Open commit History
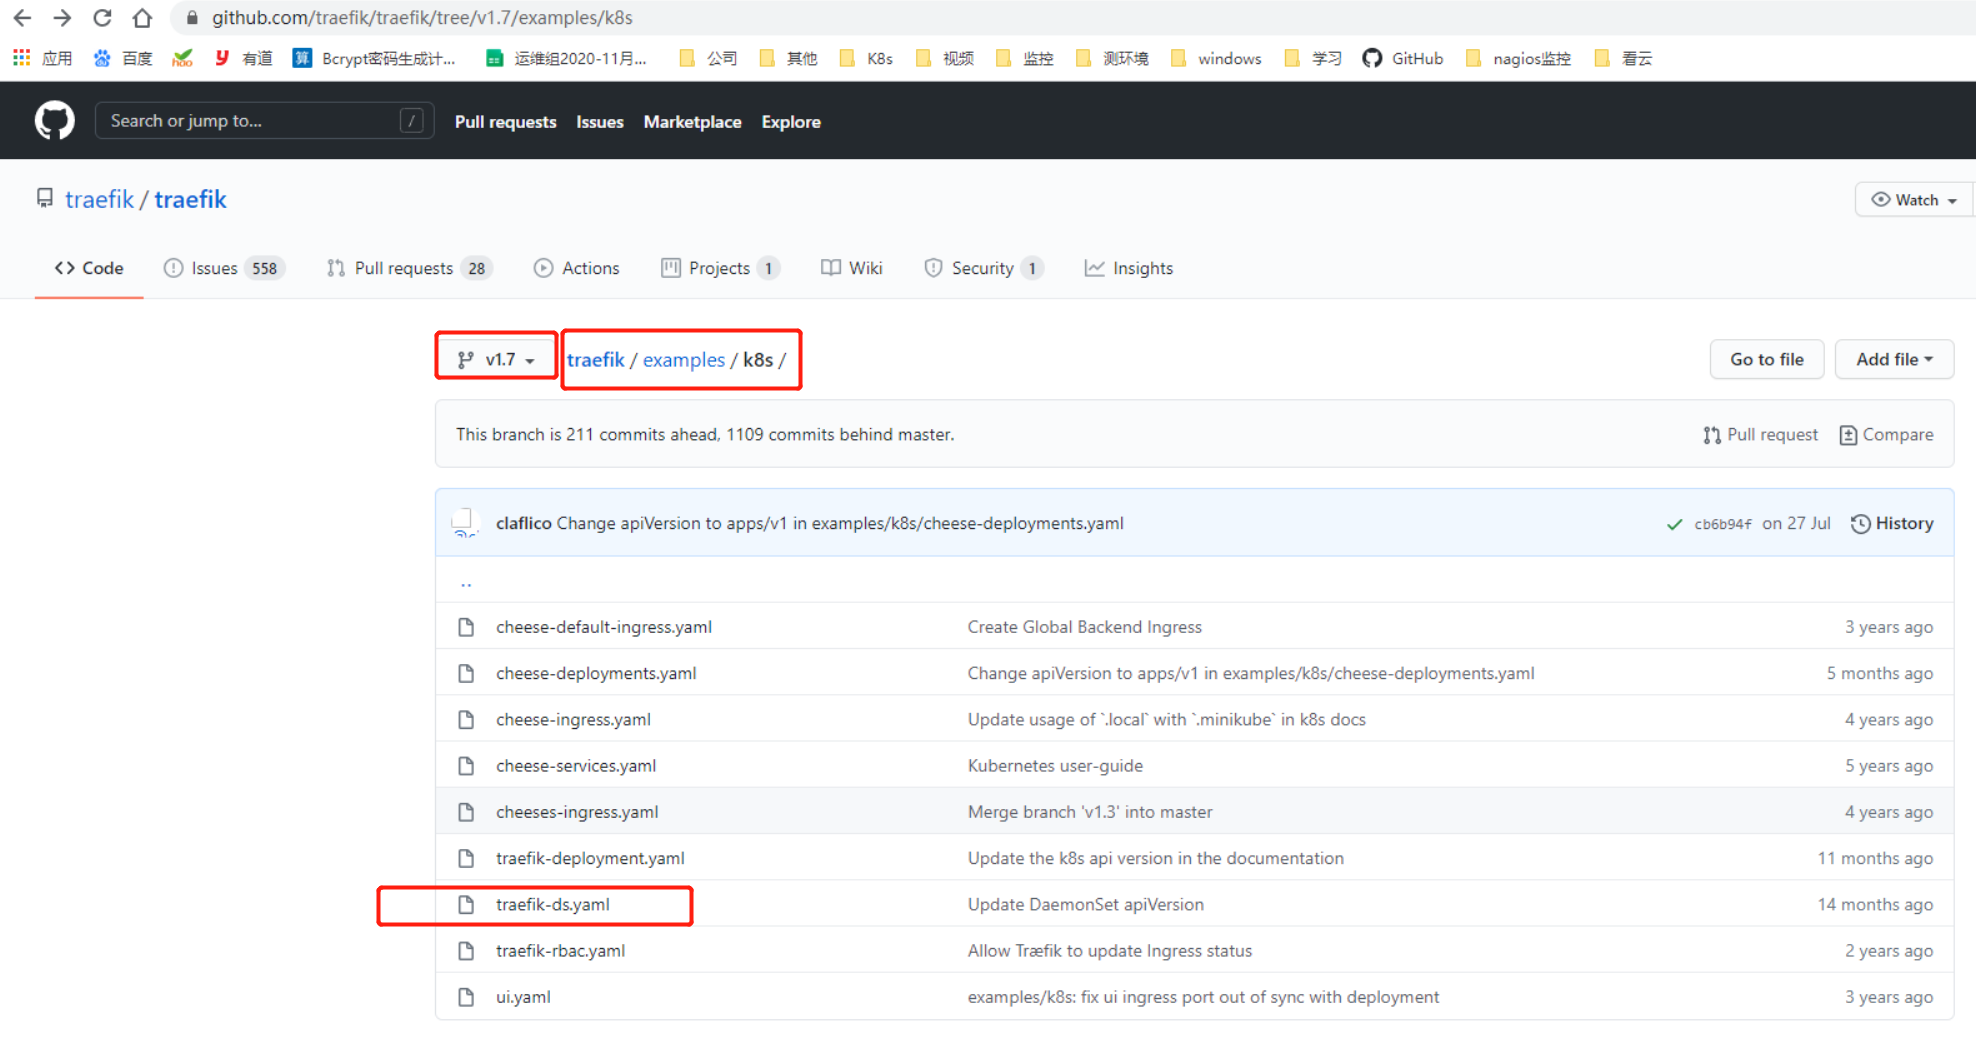1976x1045 pixels. click(x=1892, y=524)
